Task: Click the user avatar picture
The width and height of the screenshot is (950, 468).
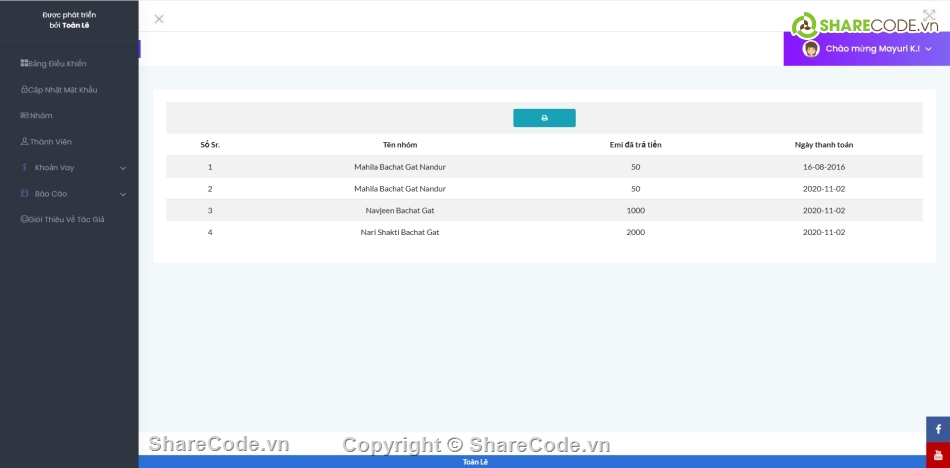Action: point(811,49)
